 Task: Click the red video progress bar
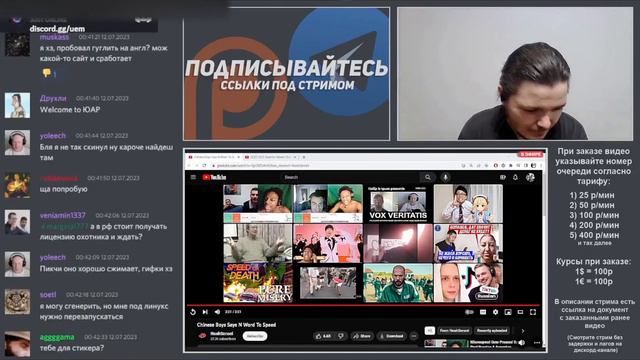pyautogui.click(x=363, y=305)
